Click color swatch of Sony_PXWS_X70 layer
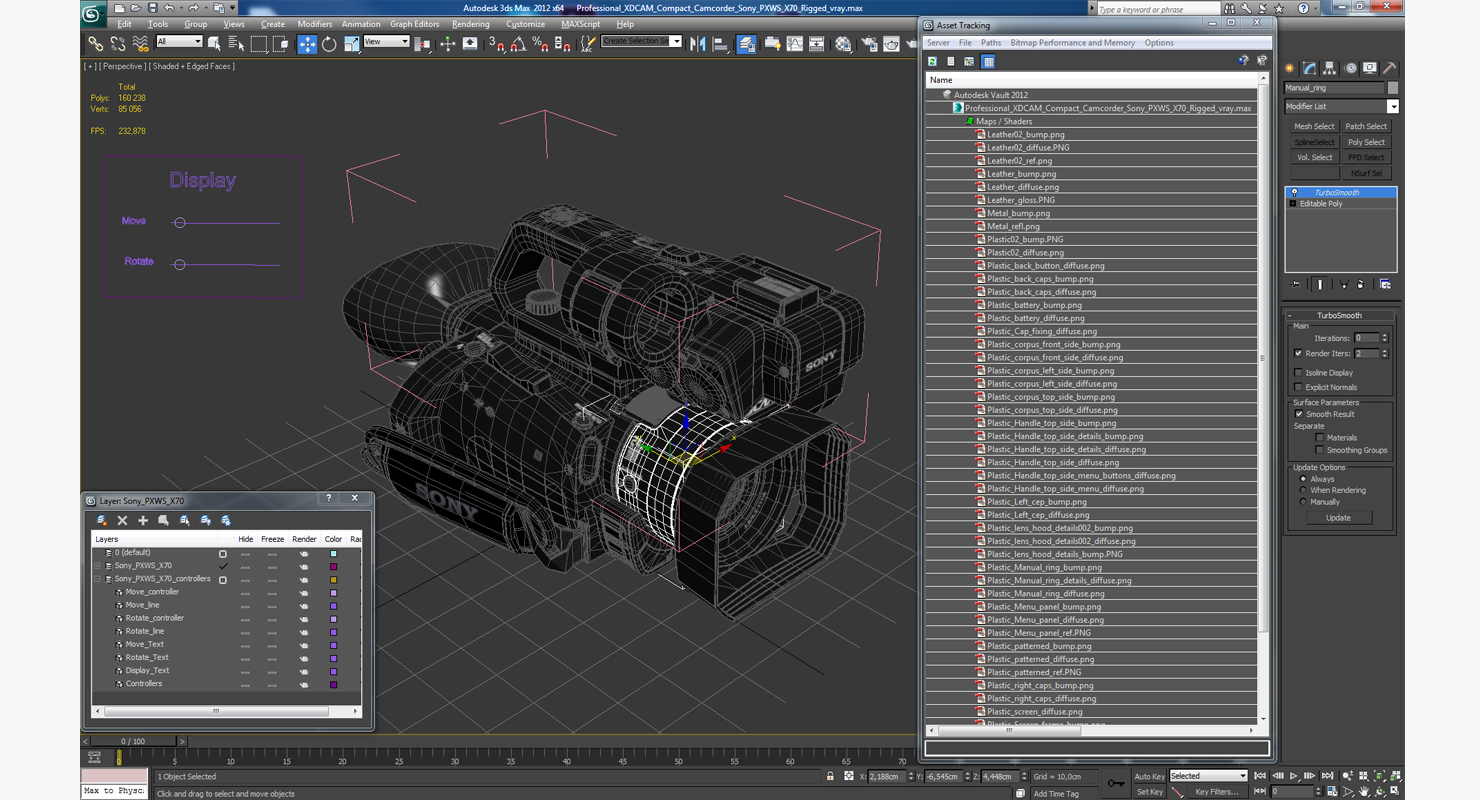This screenshot has width=1480, height=800. [x=333, y=566]
